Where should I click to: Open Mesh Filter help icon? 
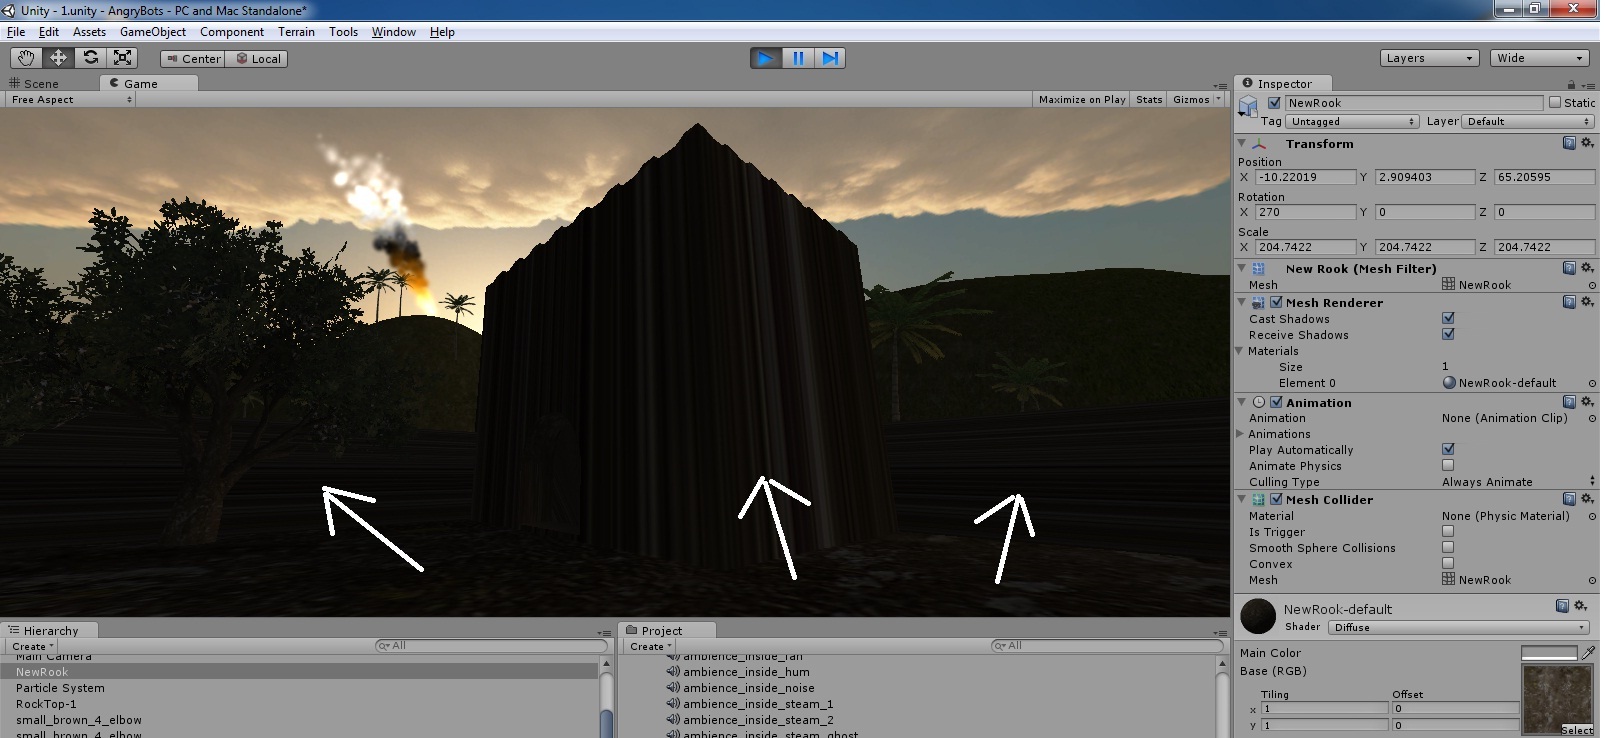tap(1569, 268)
